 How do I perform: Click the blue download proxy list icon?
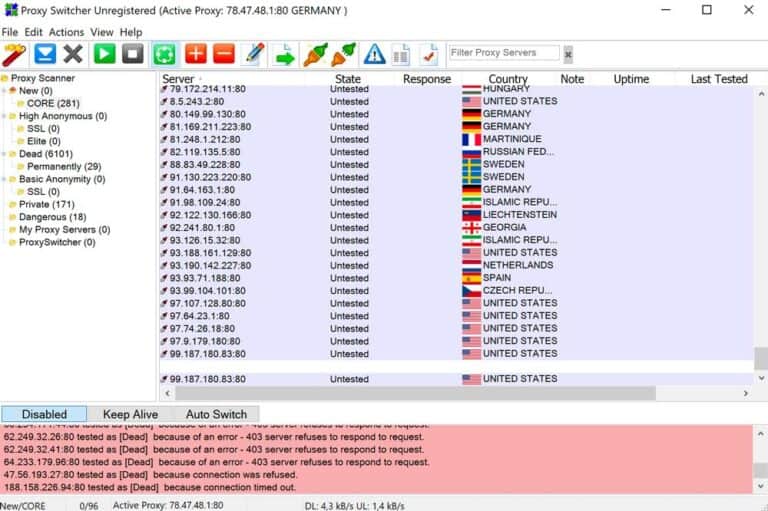(x=45, y=54)
